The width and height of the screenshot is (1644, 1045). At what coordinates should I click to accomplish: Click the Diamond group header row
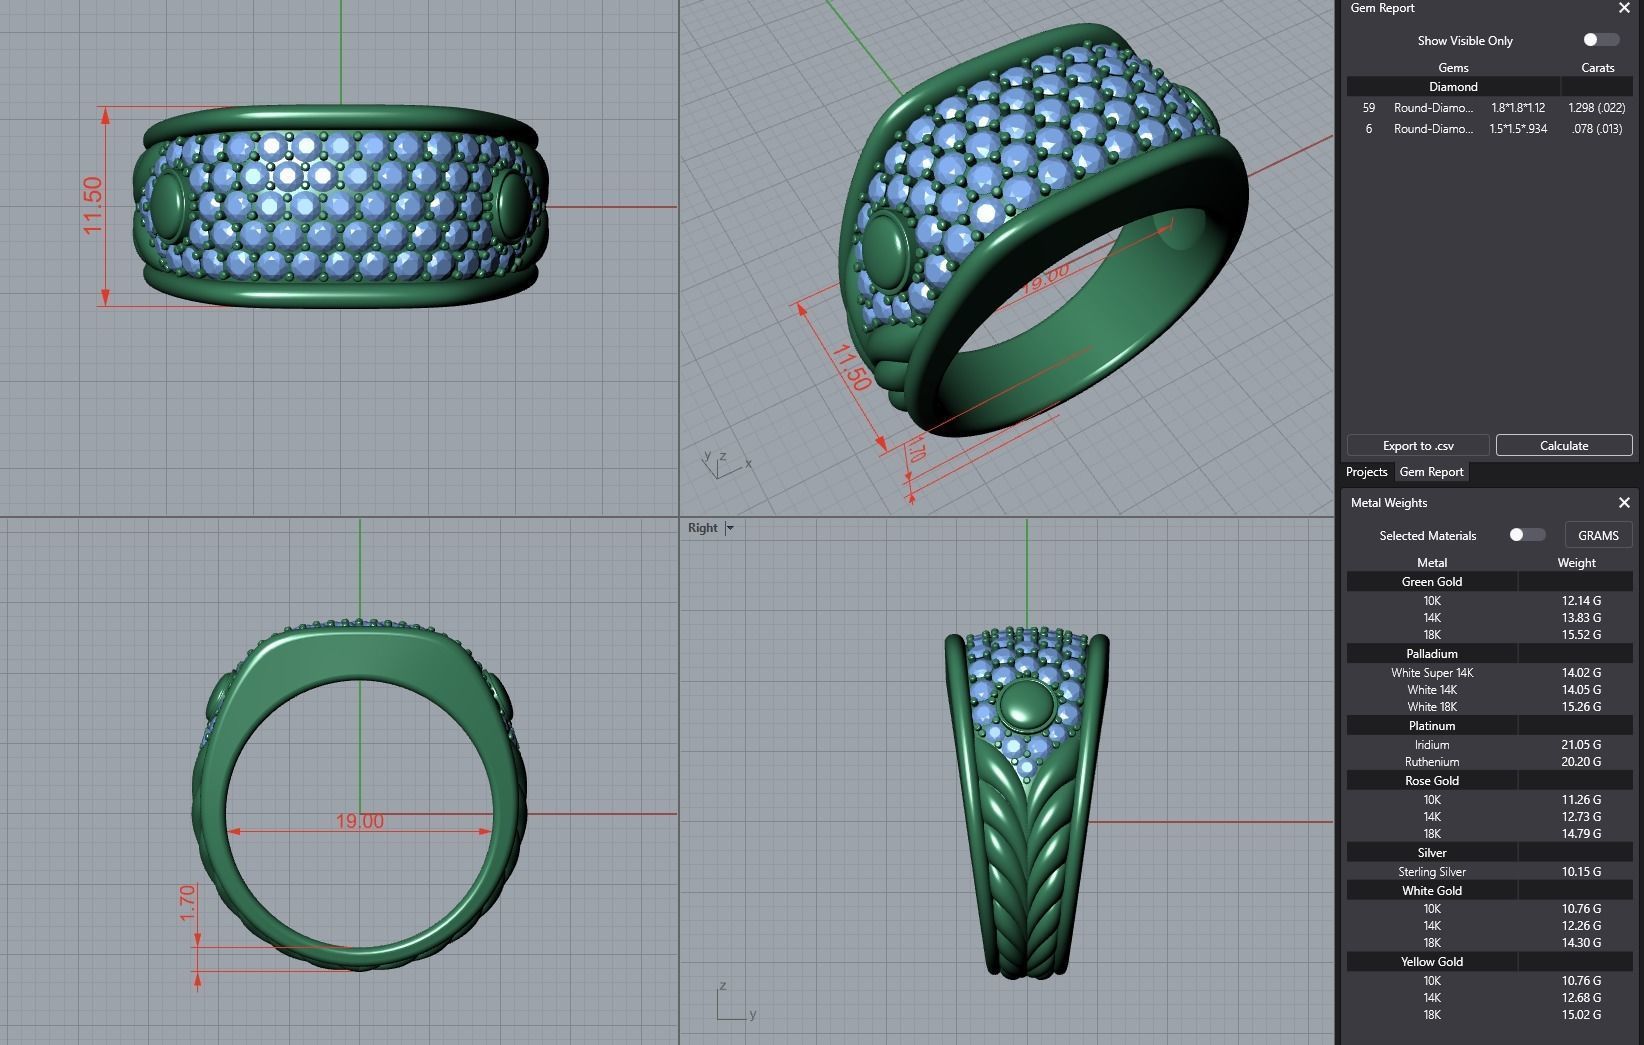(1453, 87)
